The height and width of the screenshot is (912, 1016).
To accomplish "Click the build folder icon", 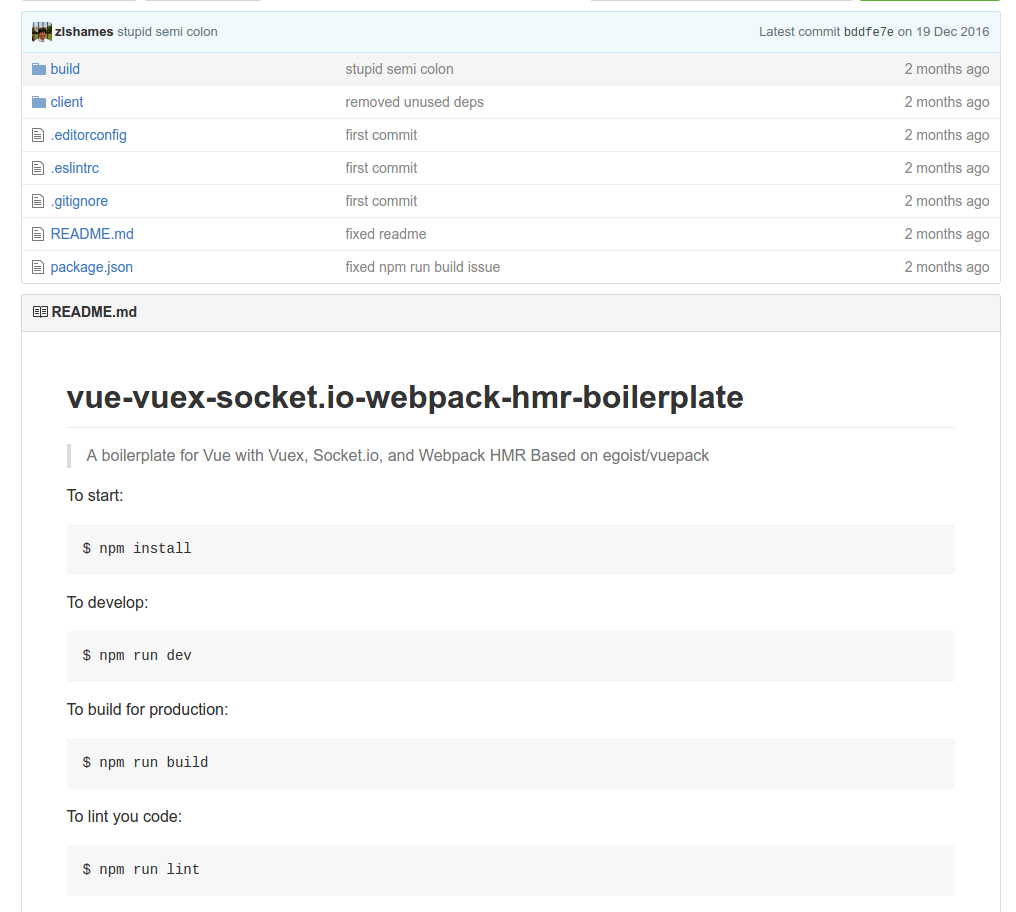I will coord(39,69).
